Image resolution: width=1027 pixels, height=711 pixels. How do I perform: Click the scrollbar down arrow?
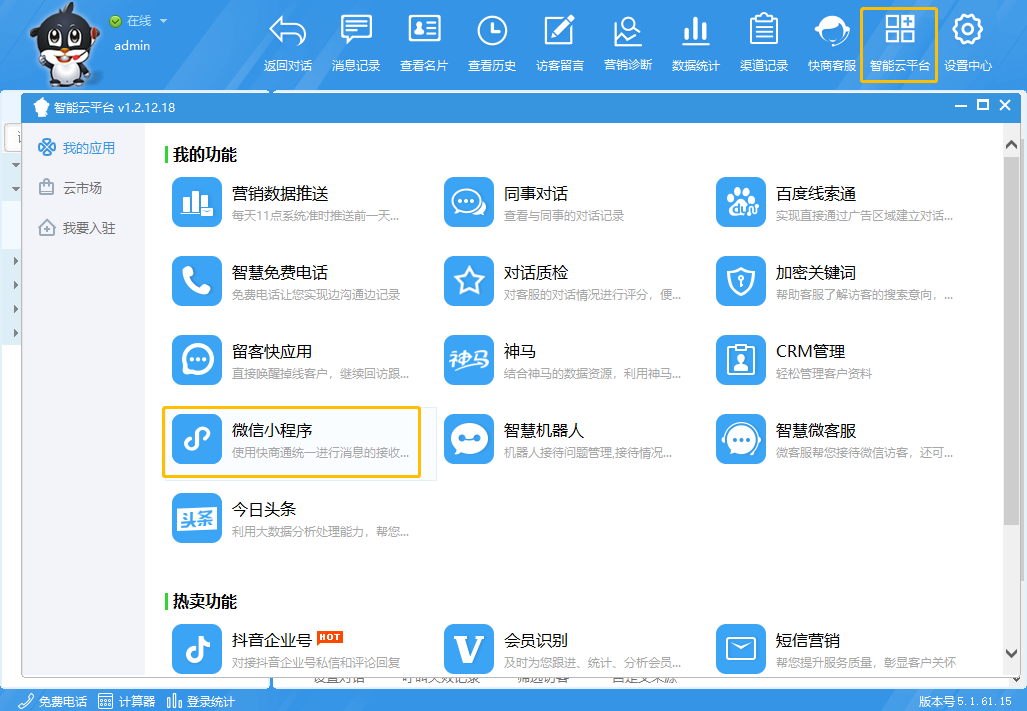click(1012, 654)
